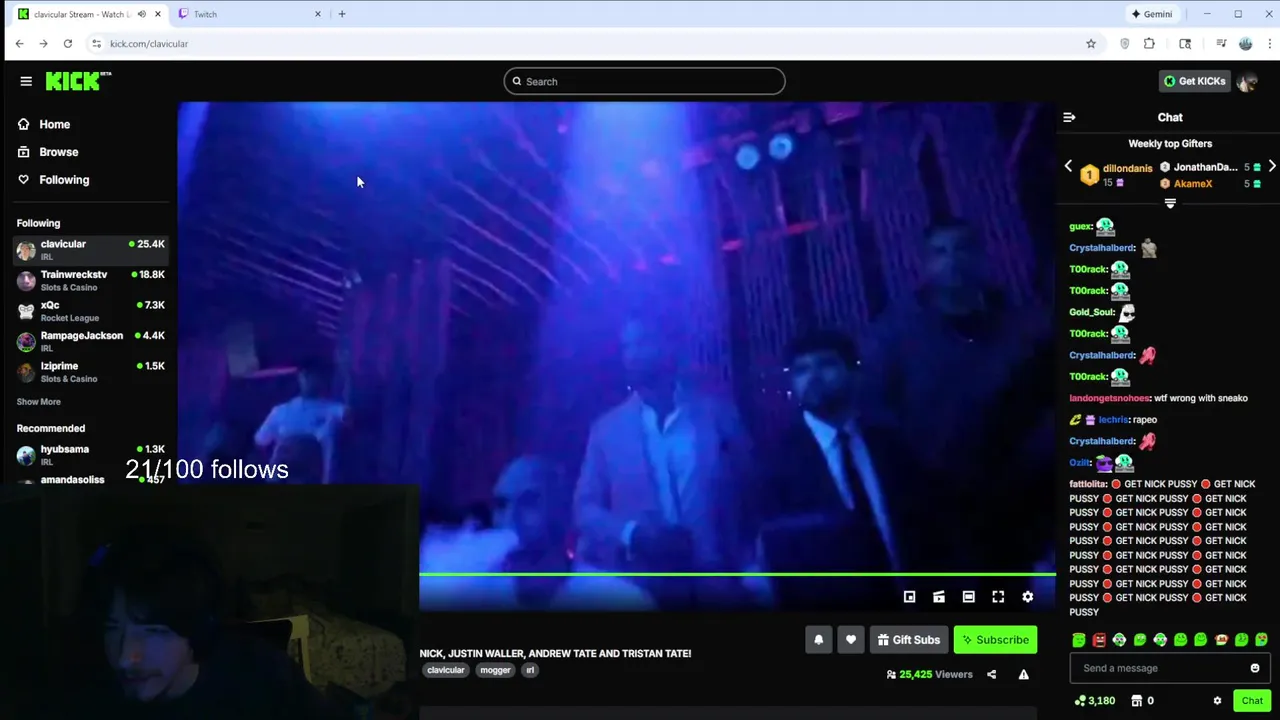This screenshot has width=1280, height=720.
Task: Open chat user fatlolita
Action: (1088, 484)
